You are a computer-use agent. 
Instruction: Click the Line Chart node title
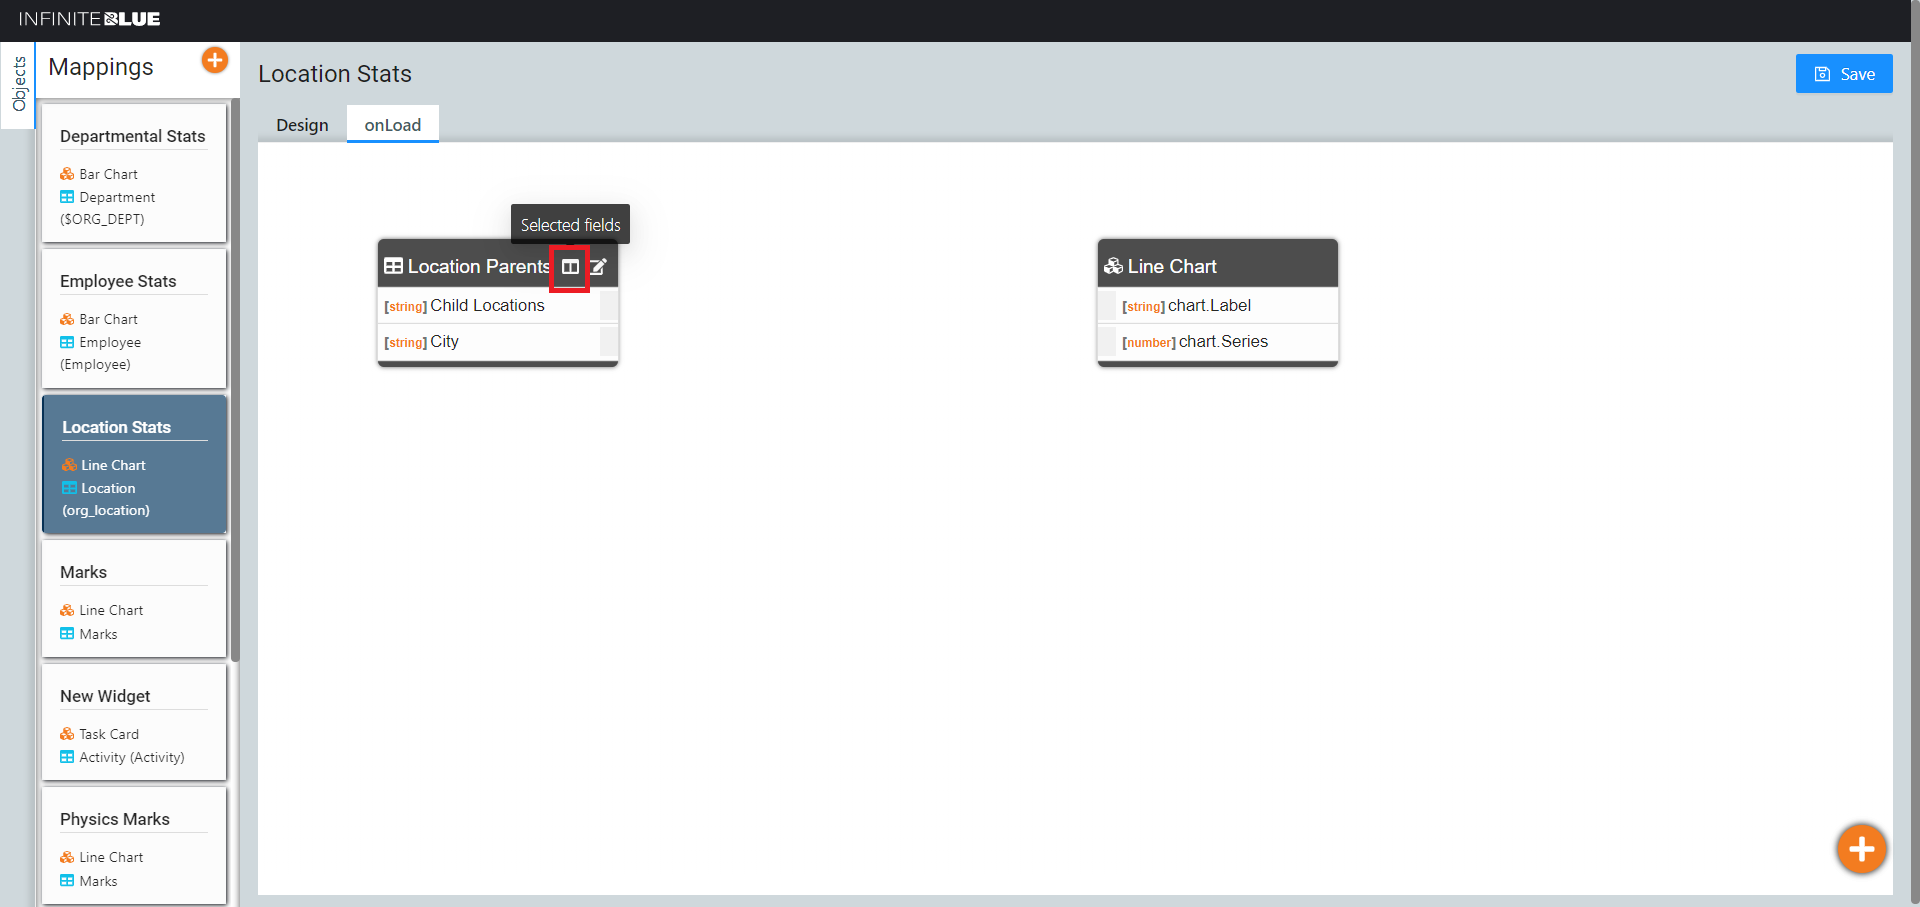pos(1172,267)
